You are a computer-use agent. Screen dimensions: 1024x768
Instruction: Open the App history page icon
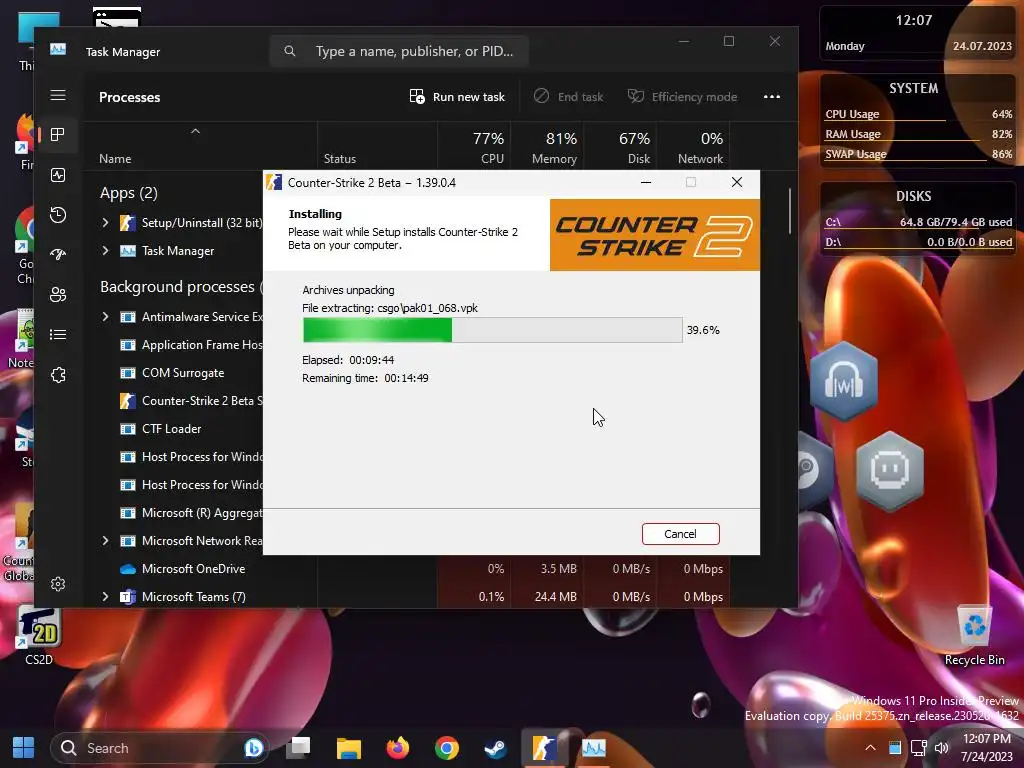pyautogui.click(x=58, y=215)
